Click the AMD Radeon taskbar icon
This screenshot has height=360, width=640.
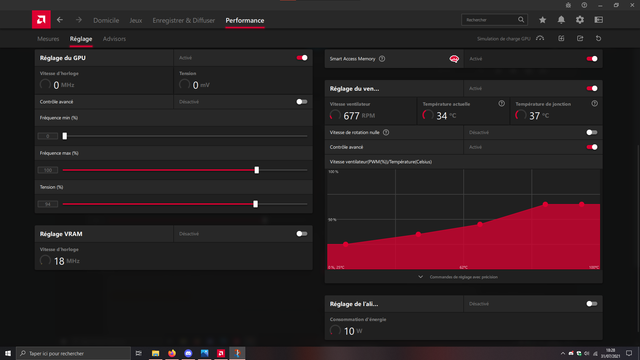[x=221, y=353]
